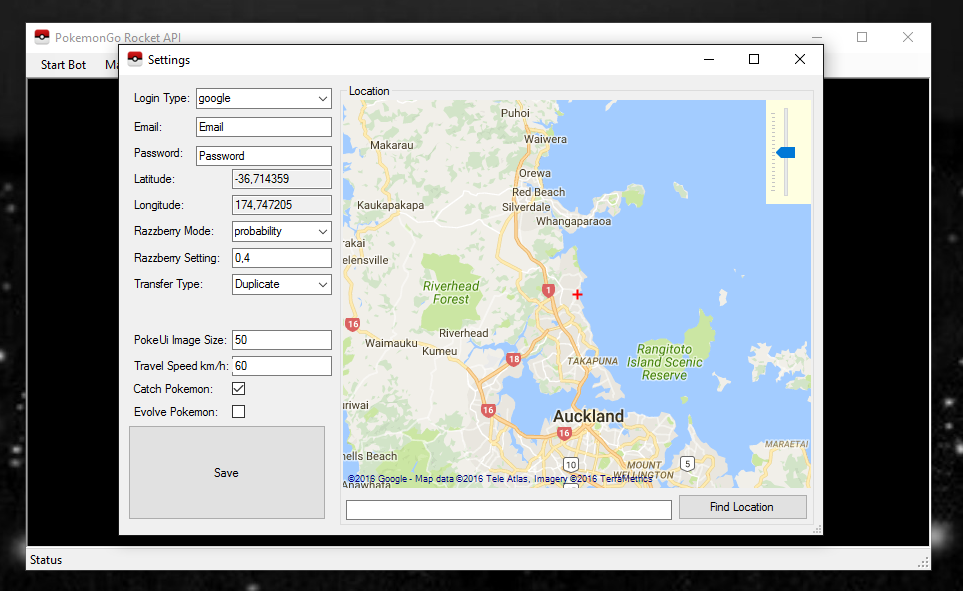
Task: Click the Kumeu label on the map
Action: pyautogui.click(x=439, y=351)
